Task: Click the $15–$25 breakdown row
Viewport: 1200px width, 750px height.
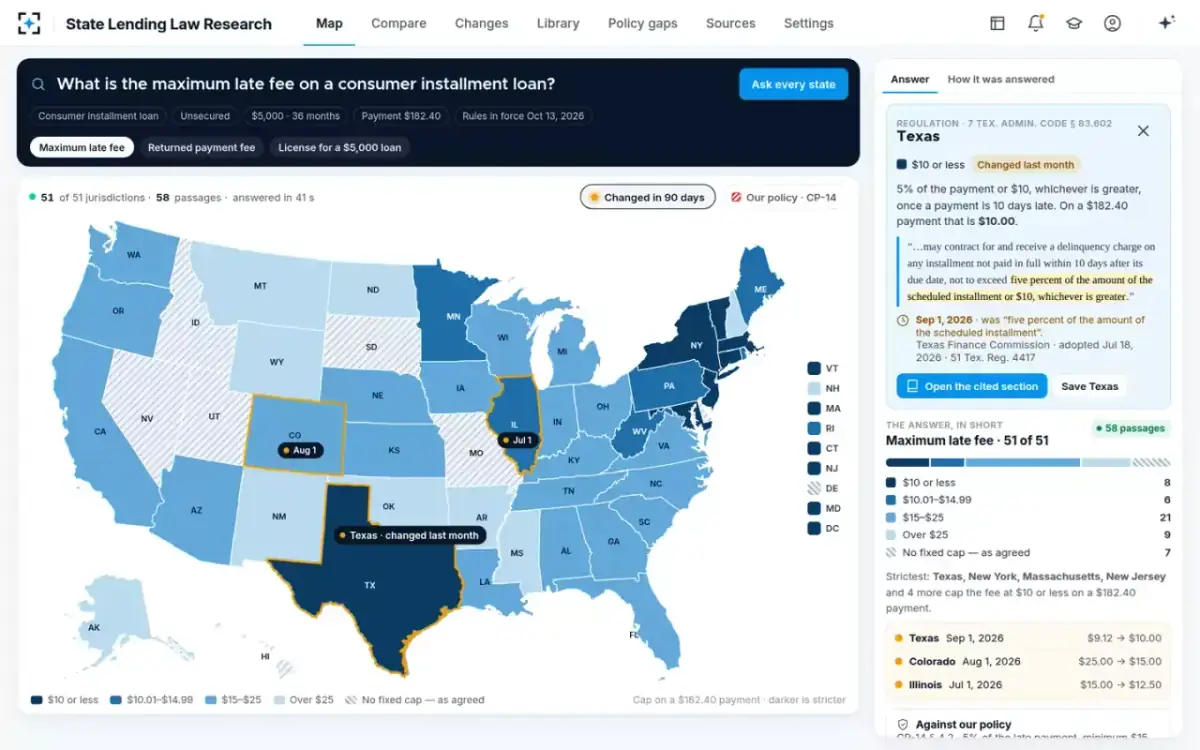Action: (1028, 517)
